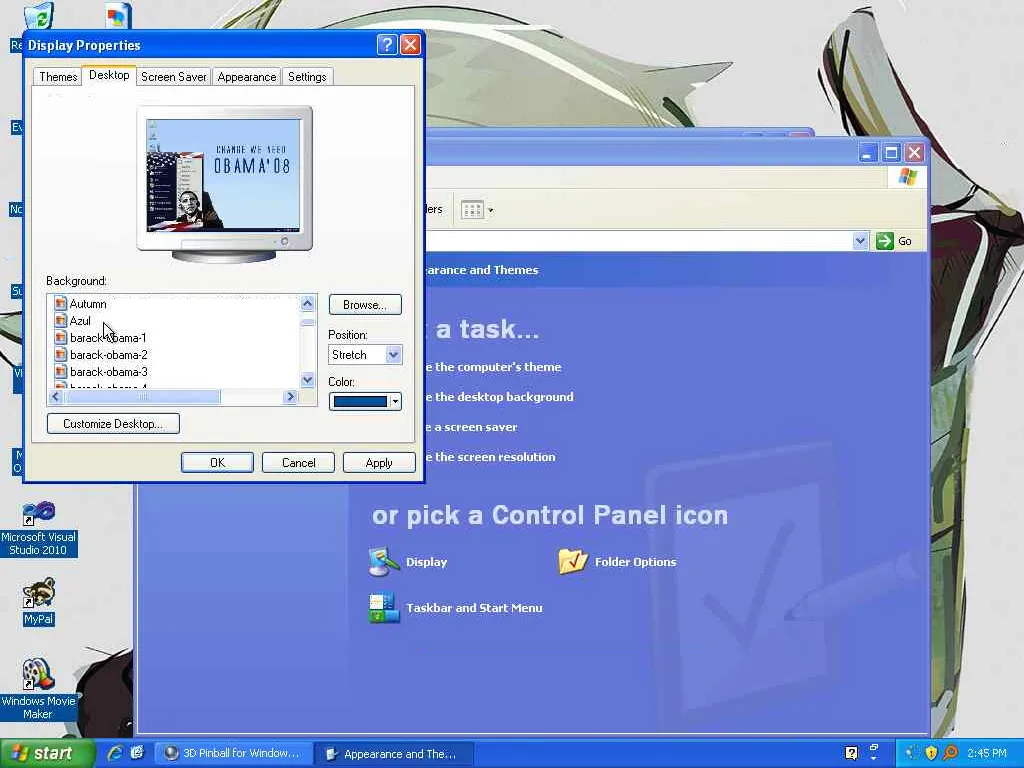Screen dimensions: 1024x768
Task: Click Appearance and Themes taskbar button
Action: [393, 754]
